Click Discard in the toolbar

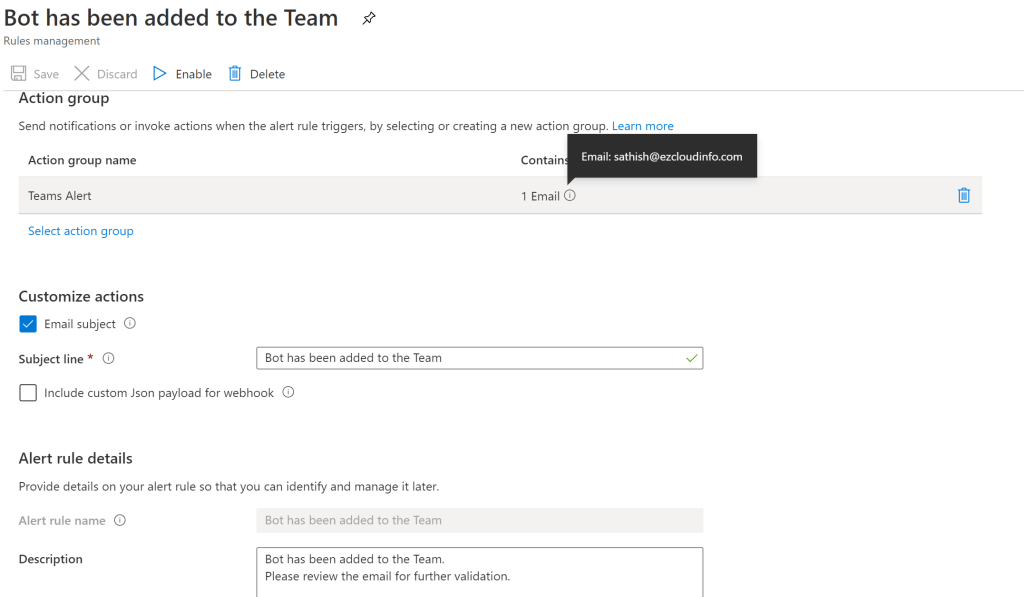pyautogui.click(x=106, y=74)
